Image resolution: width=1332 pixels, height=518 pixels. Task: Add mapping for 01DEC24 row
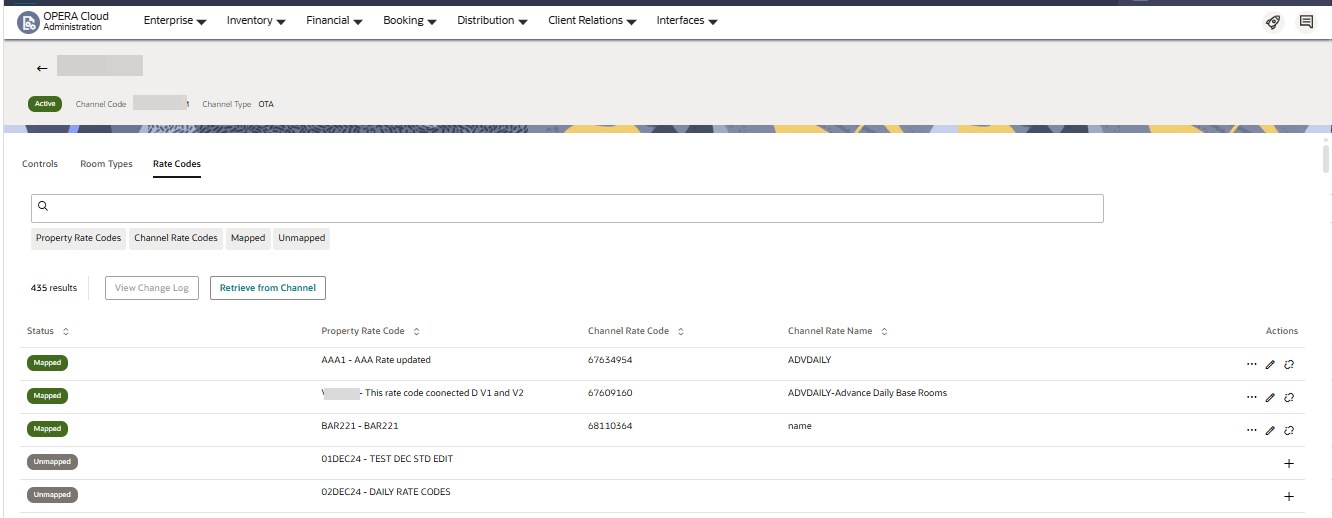pyautogui.click(x=1289, y=464)
